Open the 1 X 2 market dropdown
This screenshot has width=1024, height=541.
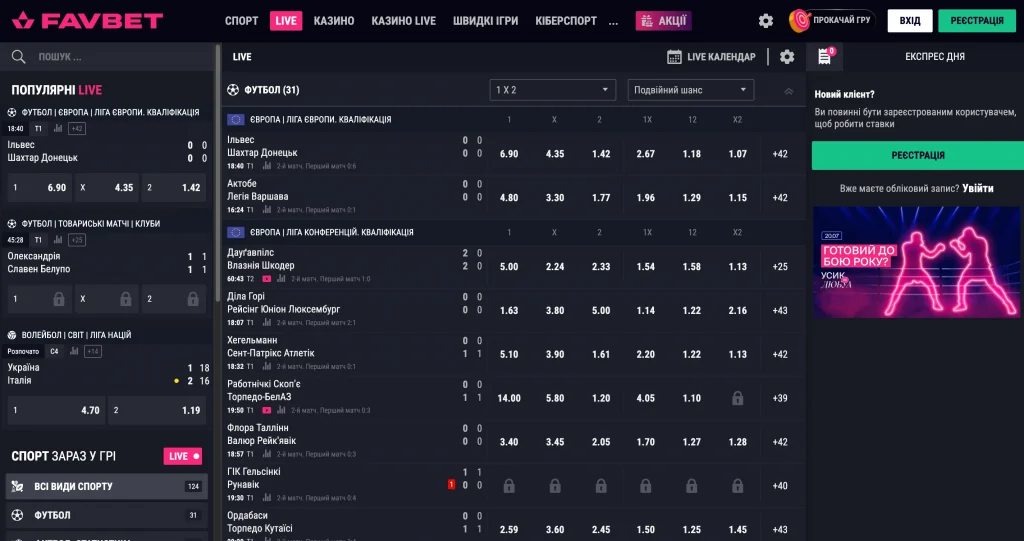pyautogui.click(x=552, y=90)
